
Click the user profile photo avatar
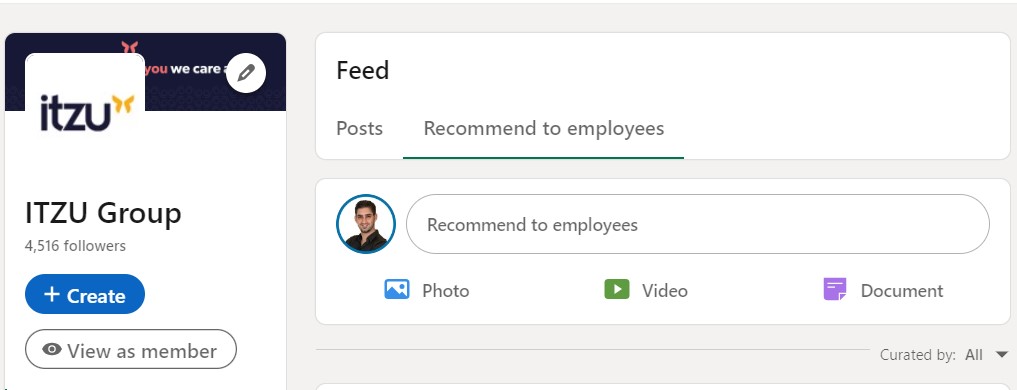click(366, 224)
